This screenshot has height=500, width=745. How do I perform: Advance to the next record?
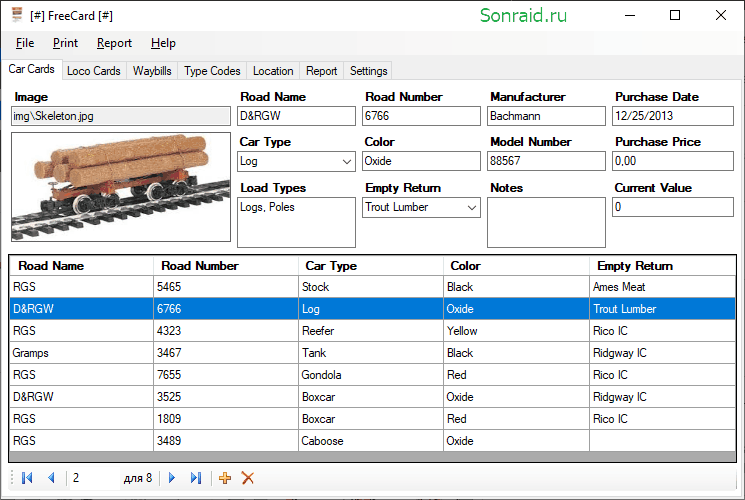pos(172,478)
